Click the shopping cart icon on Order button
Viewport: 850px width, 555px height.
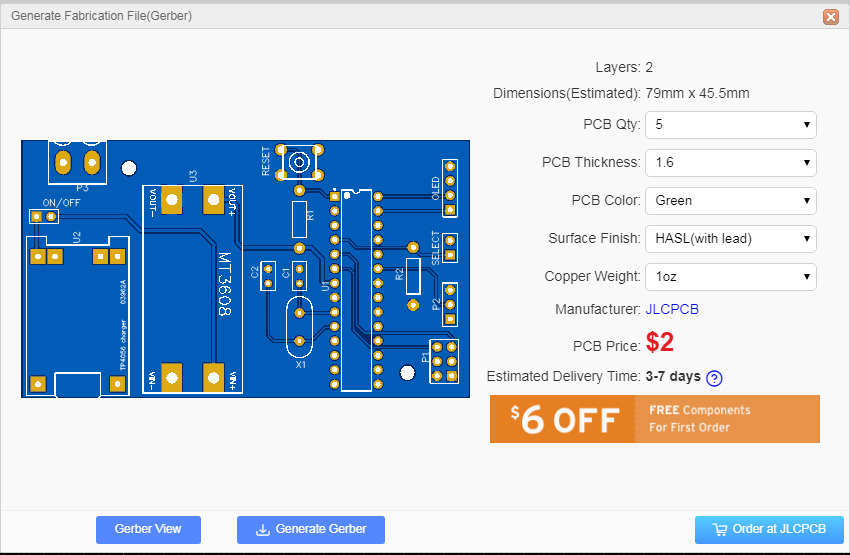(x=719, y=530)
